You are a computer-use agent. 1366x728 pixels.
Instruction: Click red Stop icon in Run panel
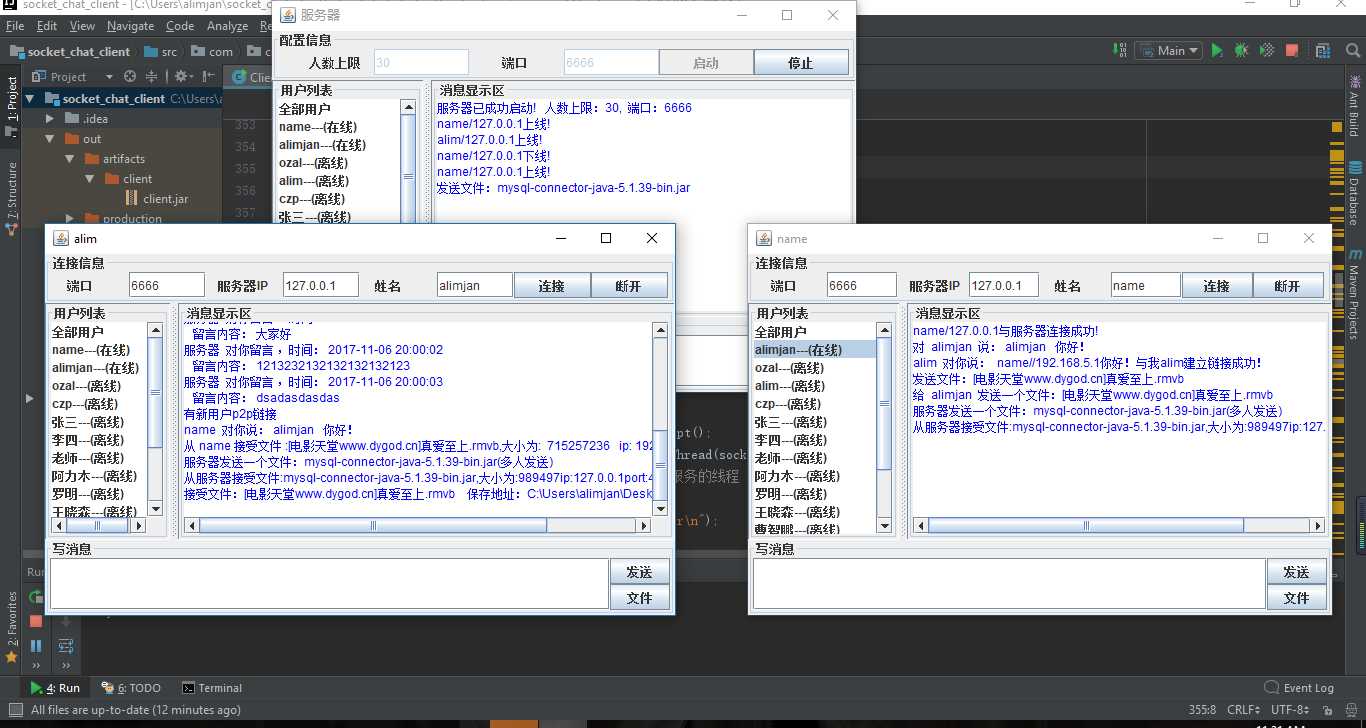point(36,621)
